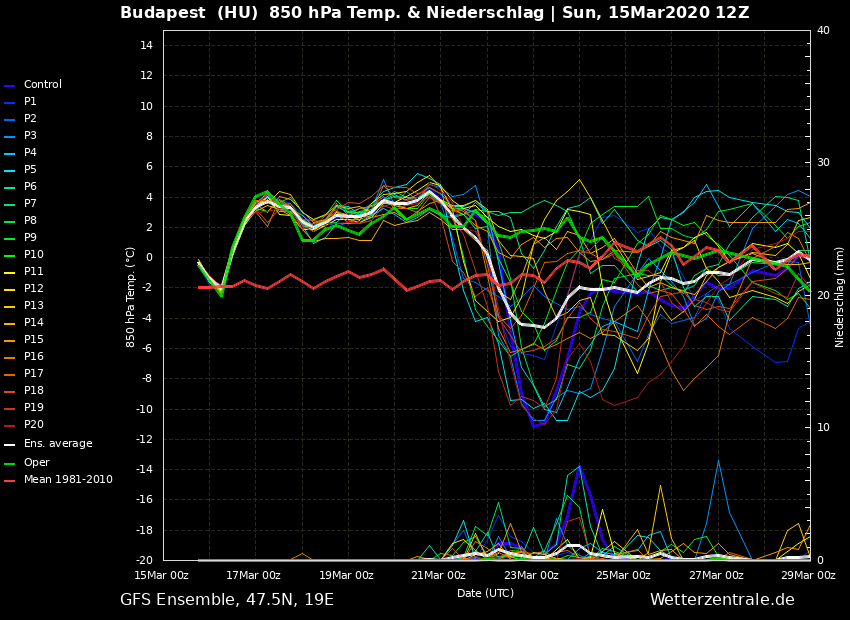Click the red Mean 1981-2010 legend swatch
This screenshot has height=620, width=850.
click(10, 480)
